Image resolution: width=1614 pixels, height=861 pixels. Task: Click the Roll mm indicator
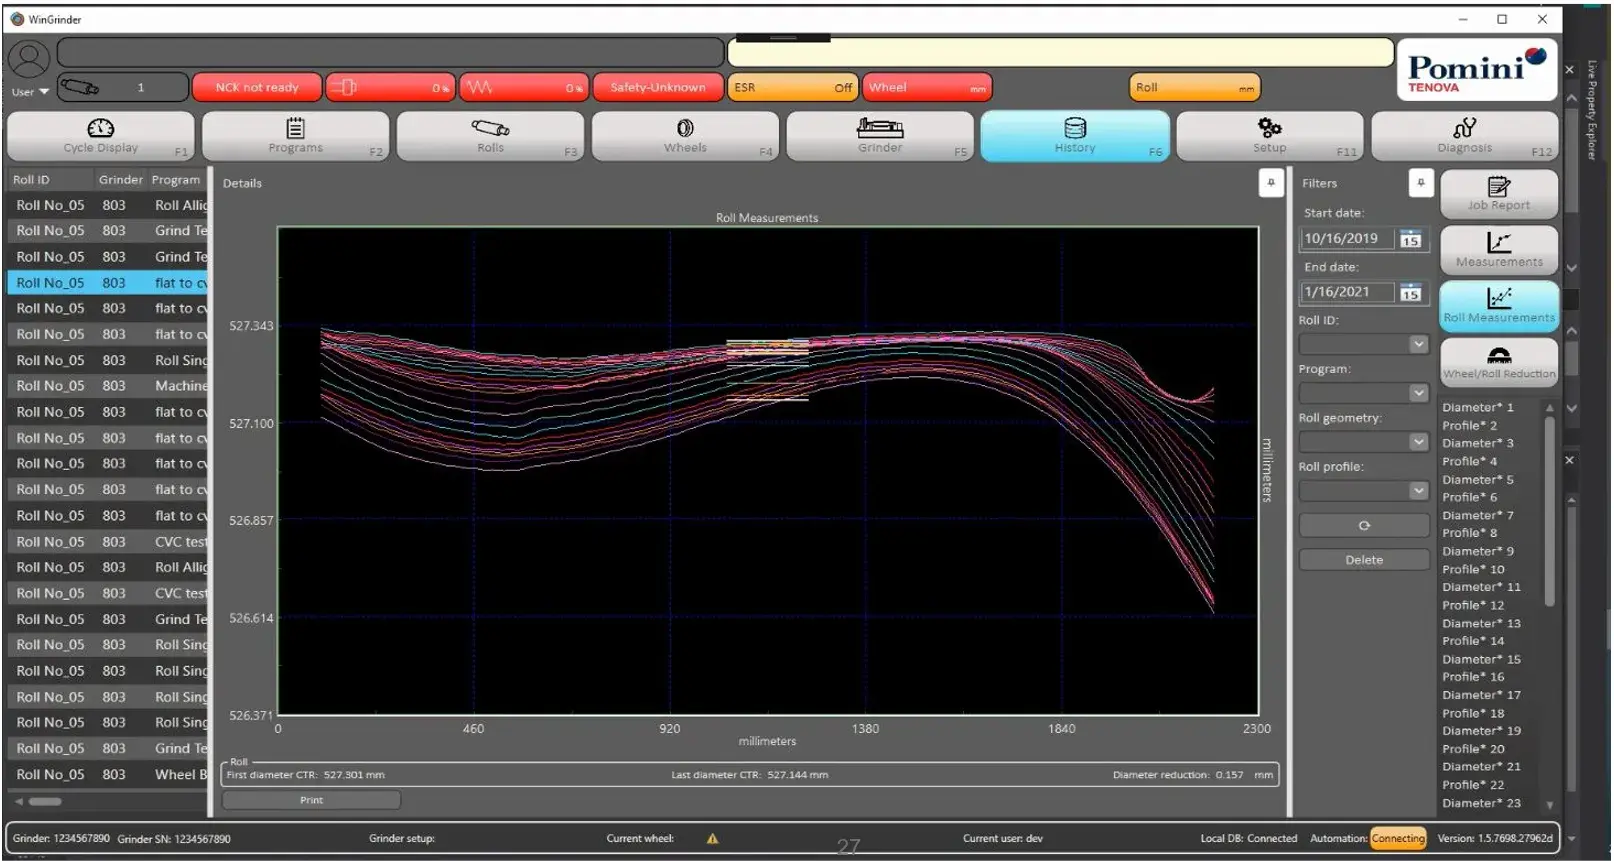coord(1195,88)
